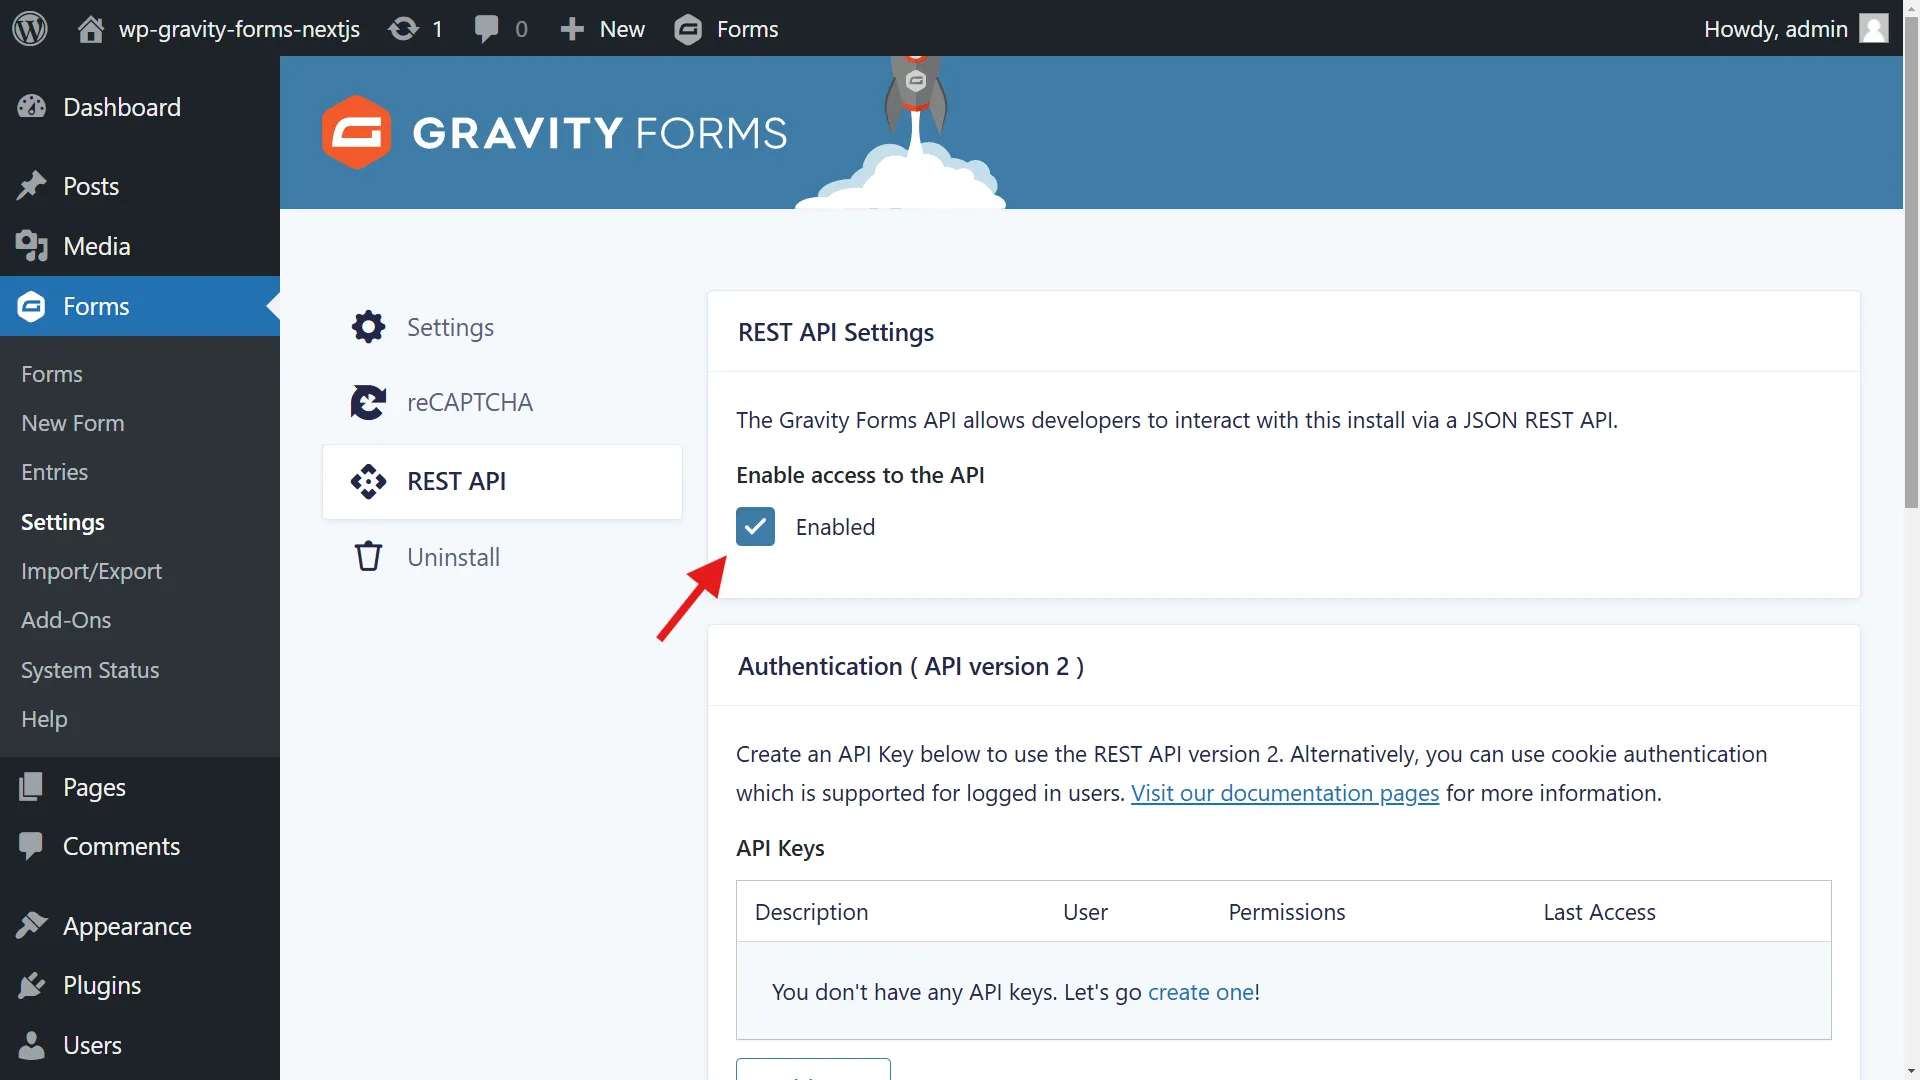
Task: Click the scrollbar down arrow
Action: click(x=1911, y=1071)
